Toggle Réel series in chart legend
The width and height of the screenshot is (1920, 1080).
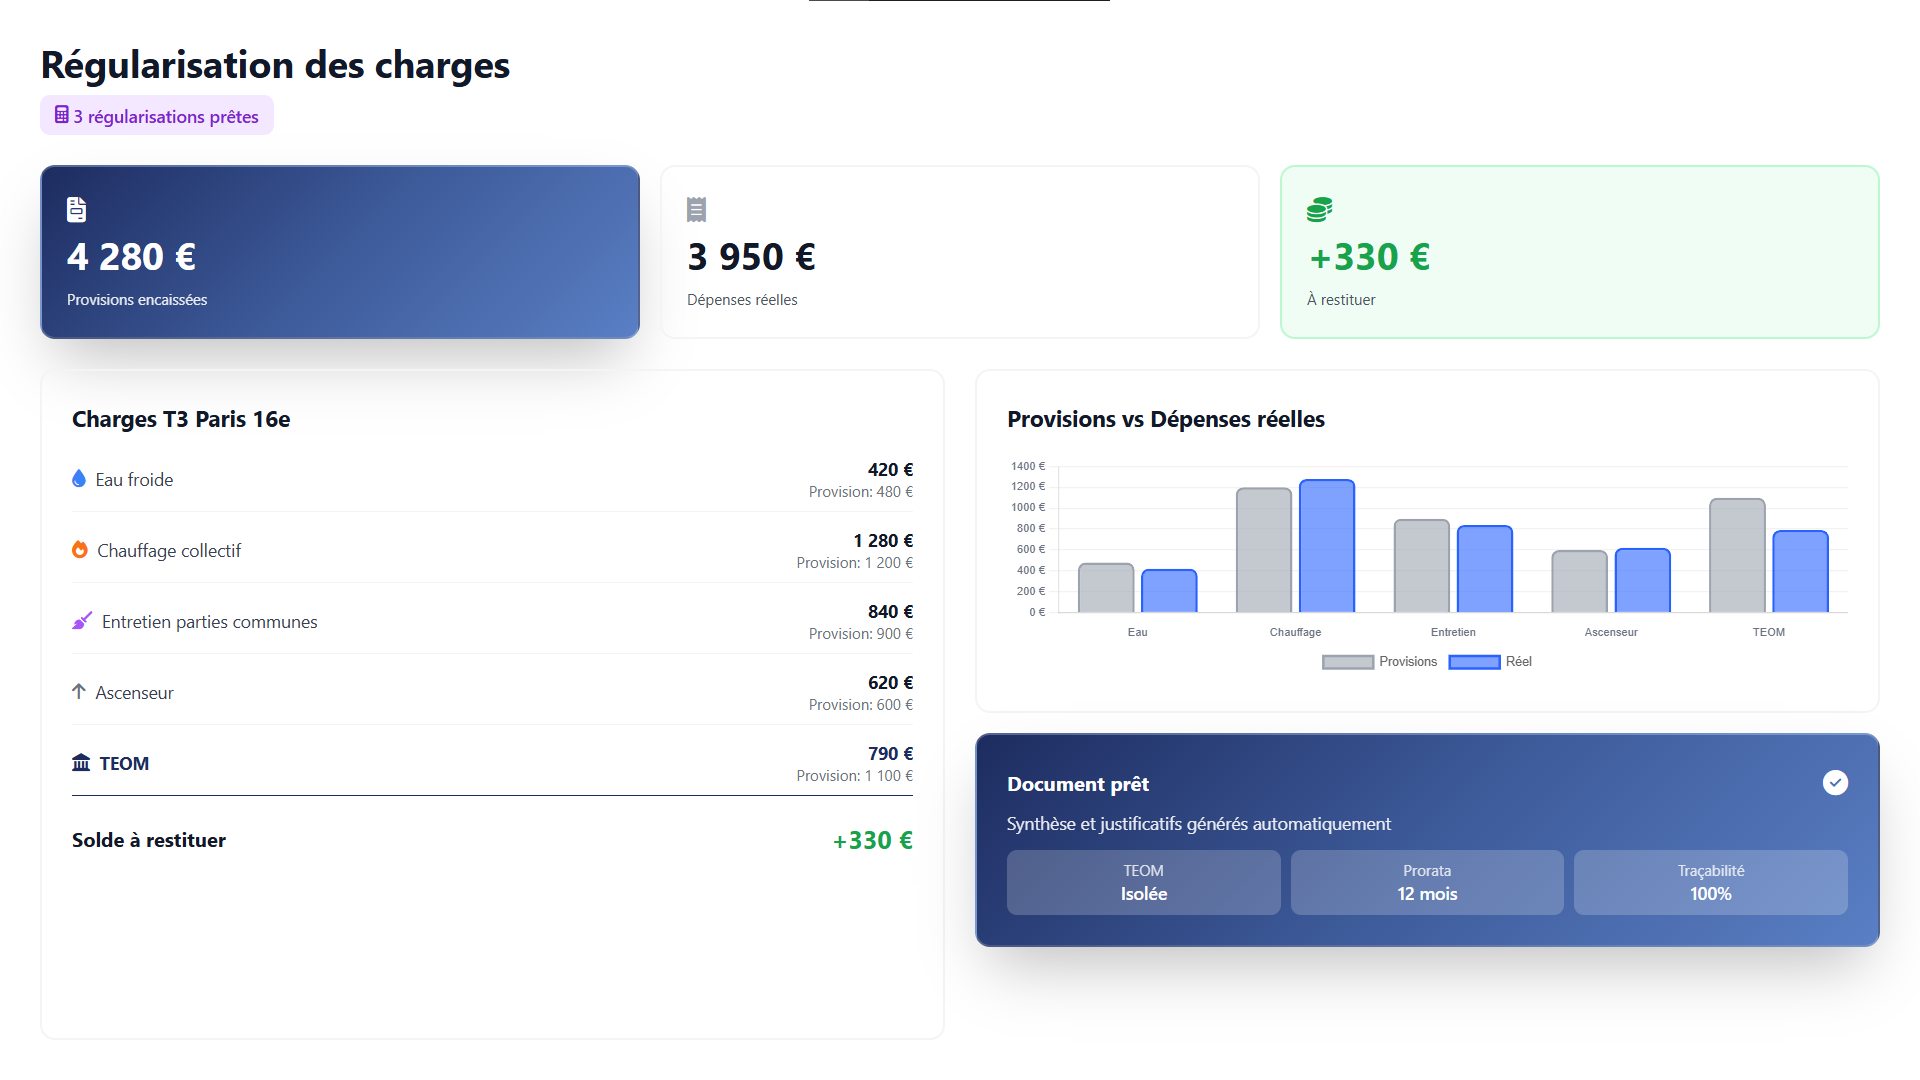click(x=1490, y=662)
